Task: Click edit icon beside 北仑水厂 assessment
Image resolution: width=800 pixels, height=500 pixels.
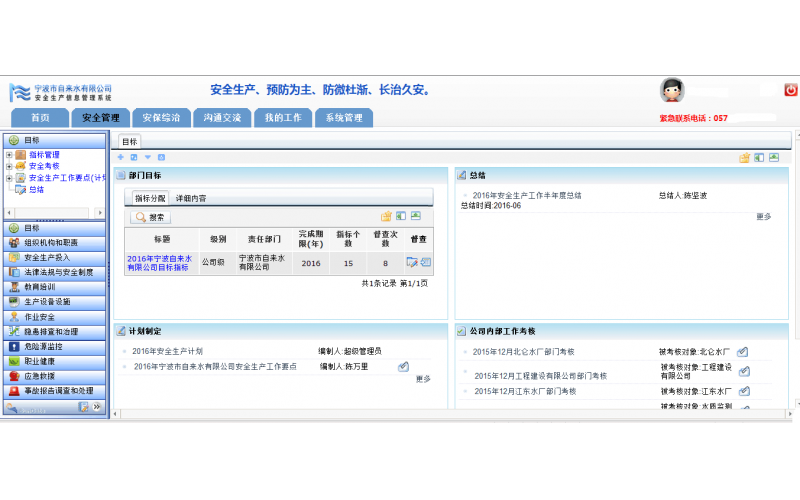Action: point(743,352)
